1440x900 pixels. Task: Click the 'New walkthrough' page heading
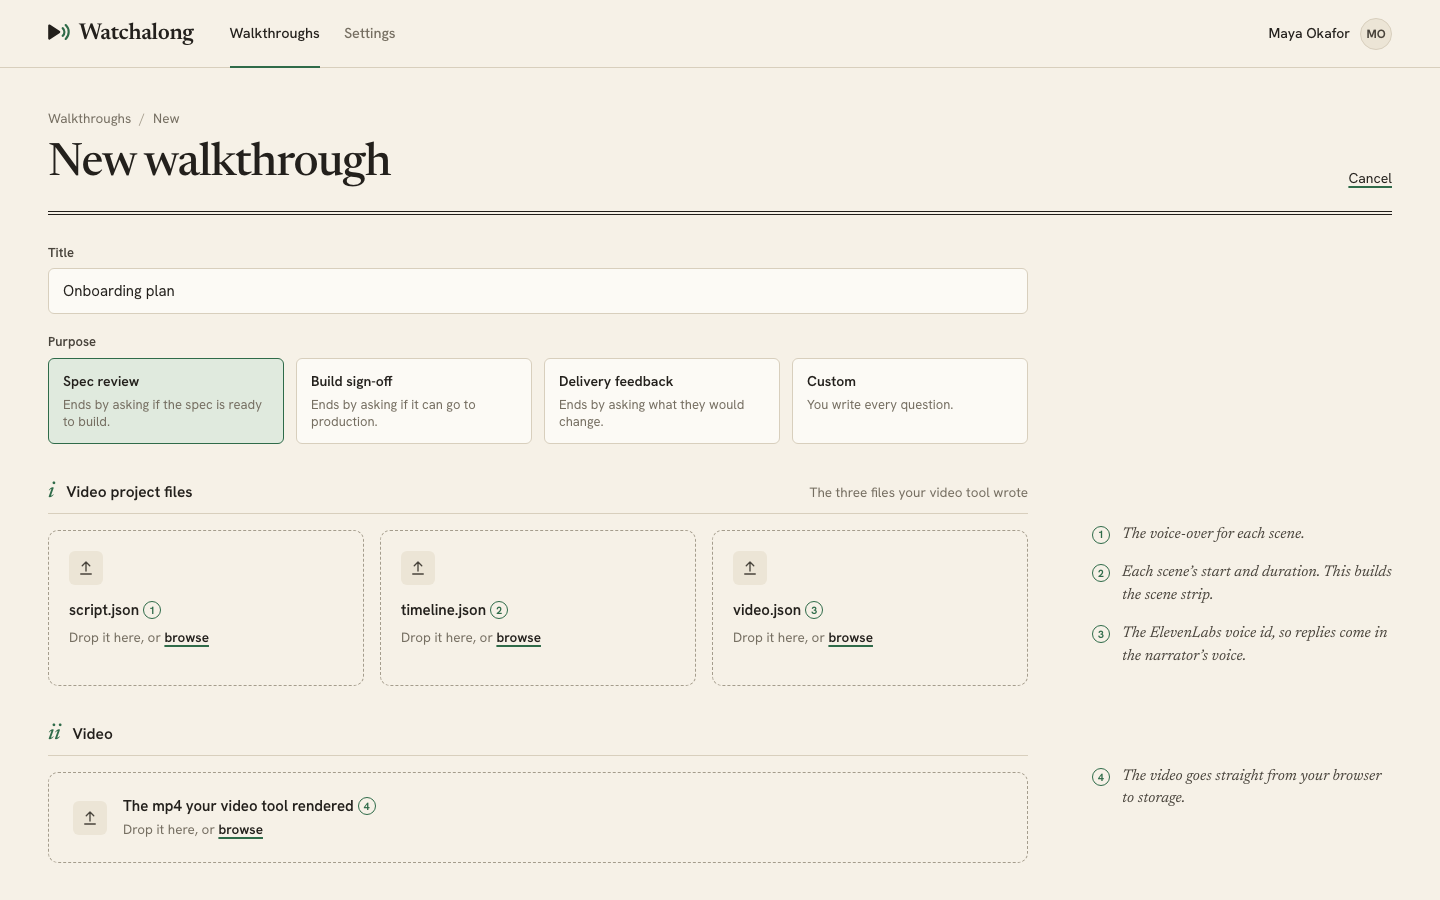219,160
